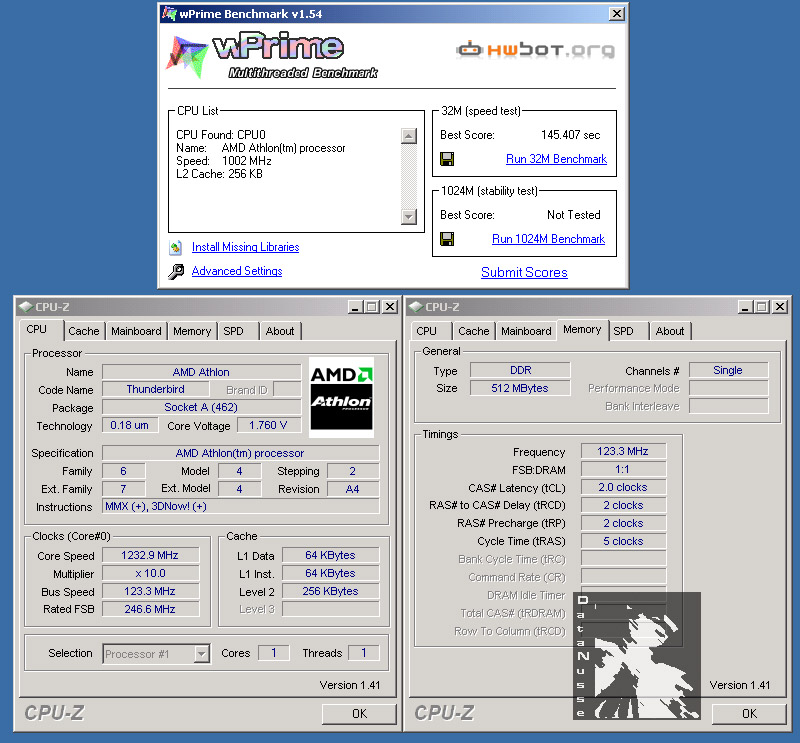Open About tab in right CPU-Z window
Screen dimensions: 800x743
tap(670, 331)
